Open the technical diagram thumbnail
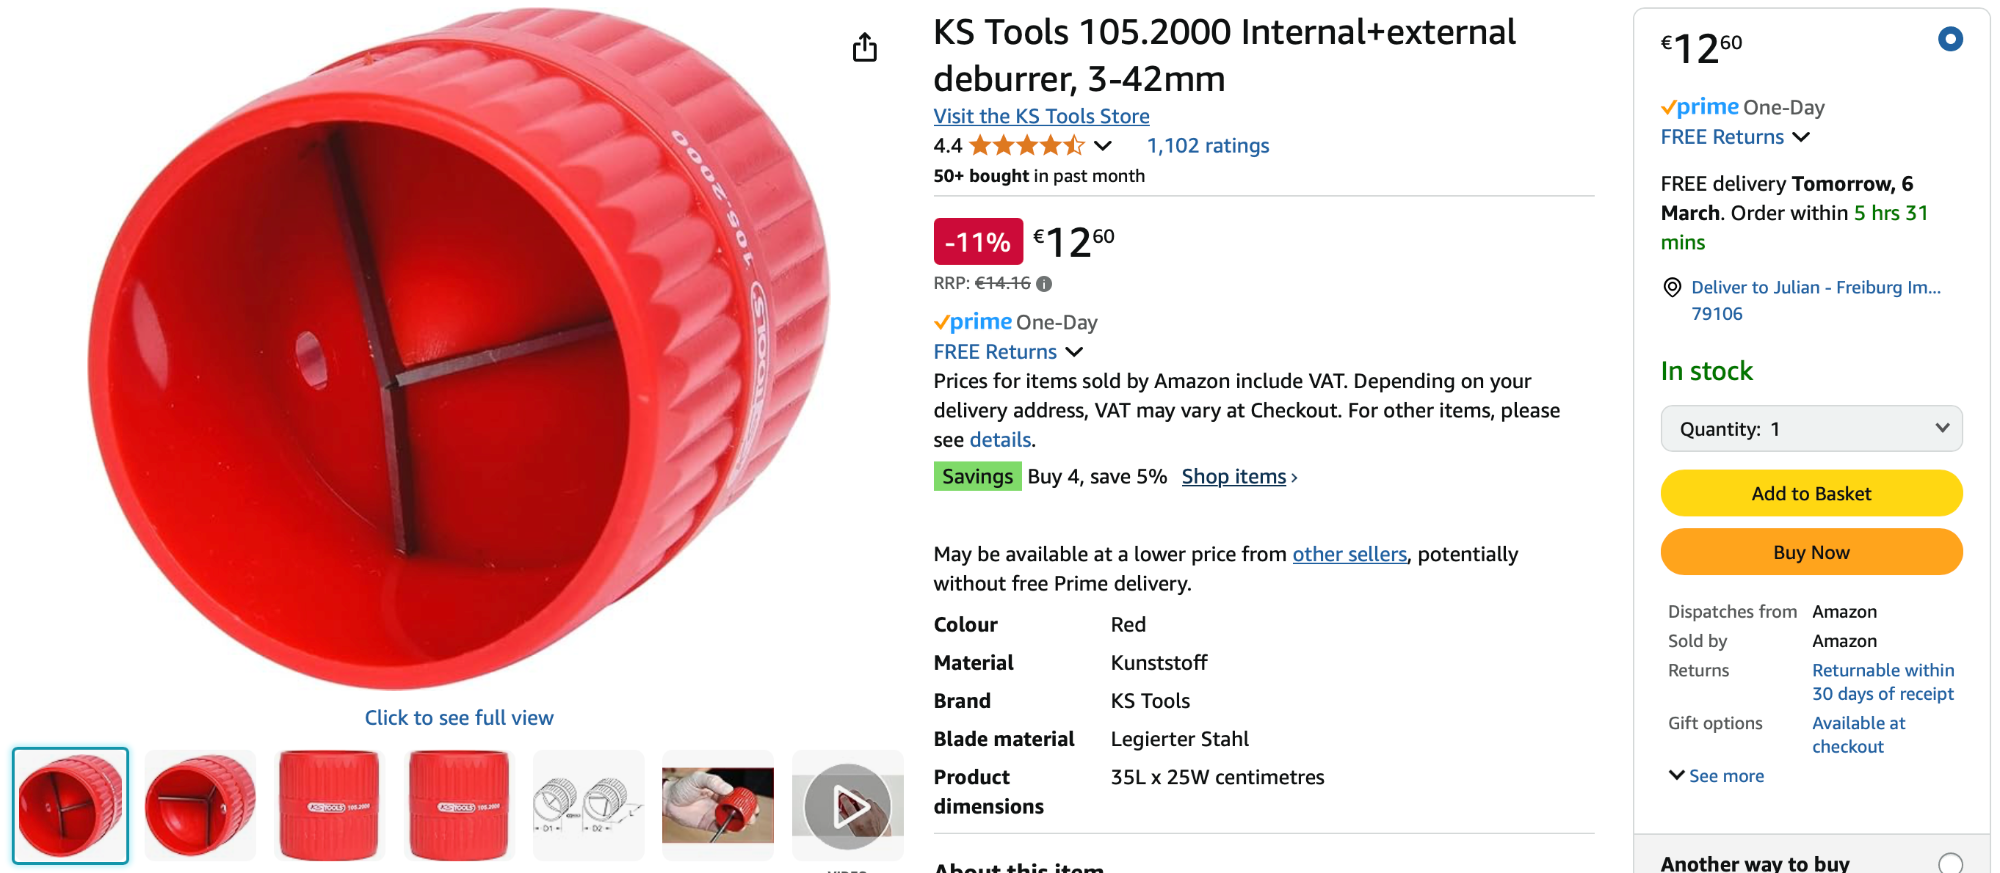The width and height of the screenshot is (2000, 873). (x=588, y=806)
